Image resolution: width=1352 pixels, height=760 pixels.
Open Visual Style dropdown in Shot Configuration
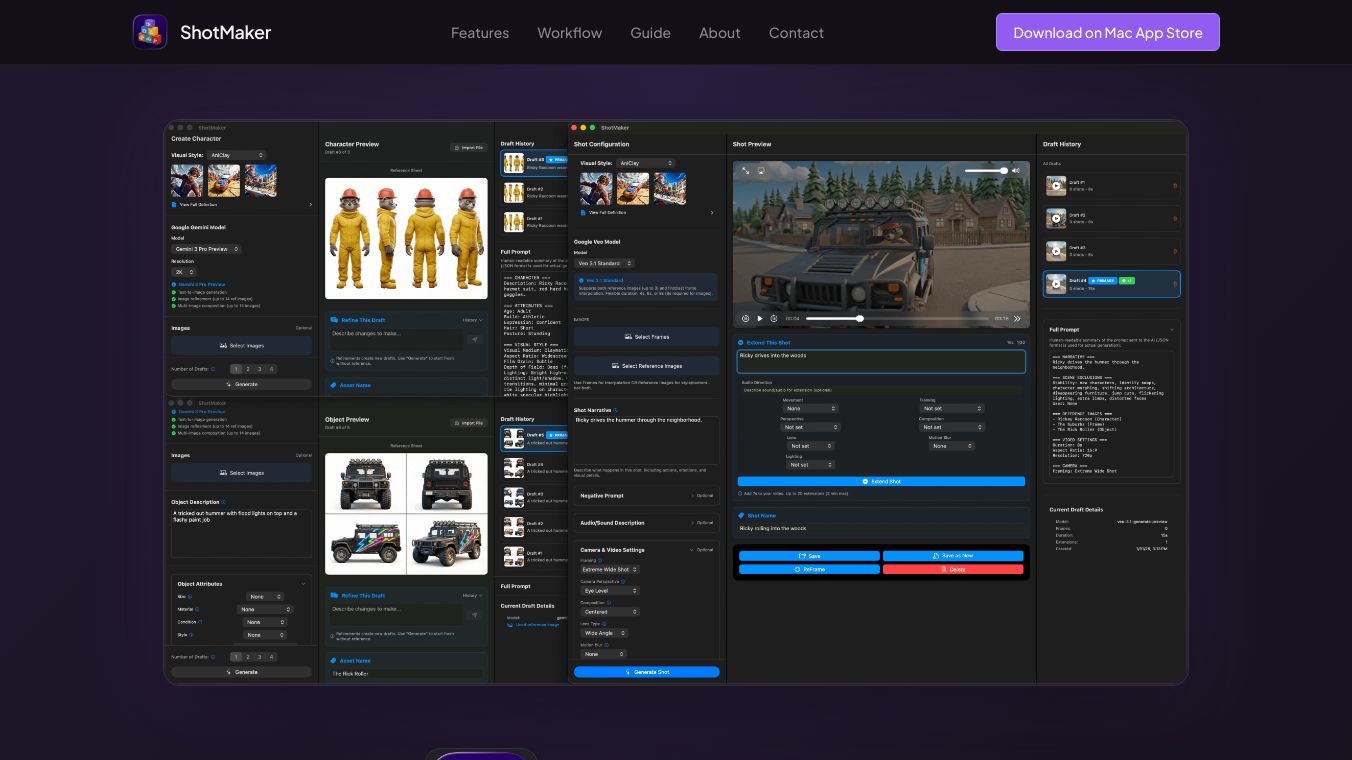(x=645, y=163)
